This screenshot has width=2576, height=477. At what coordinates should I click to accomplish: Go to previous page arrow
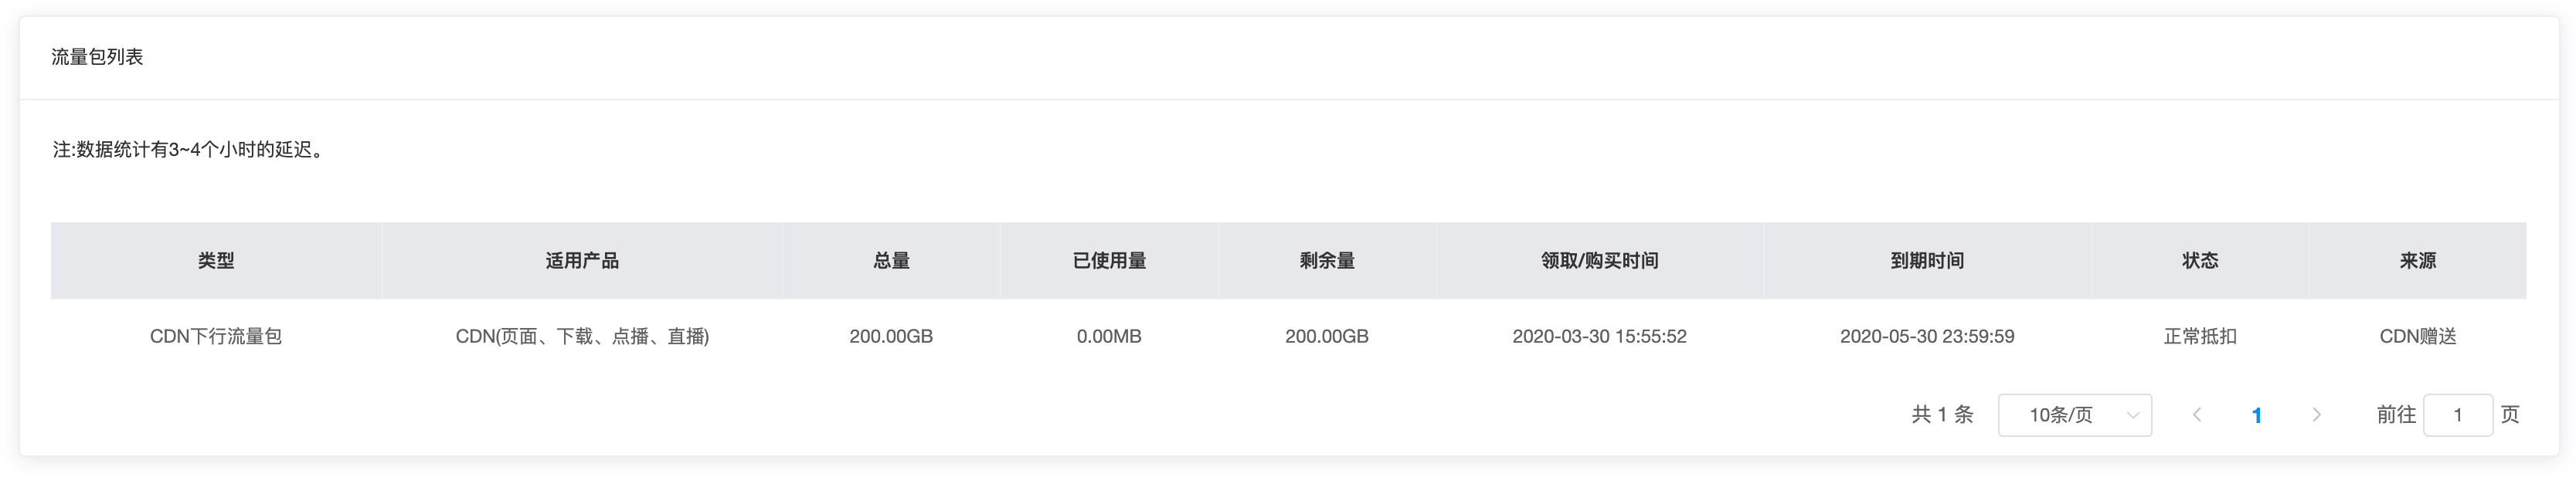tap(2197, 415)
